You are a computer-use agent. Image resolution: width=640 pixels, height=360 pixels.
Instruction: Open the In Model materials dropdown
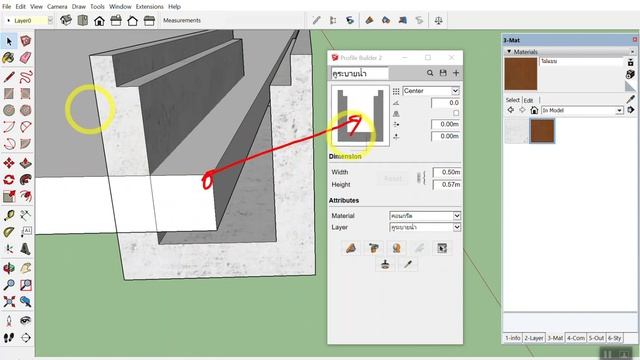(582, 110)
